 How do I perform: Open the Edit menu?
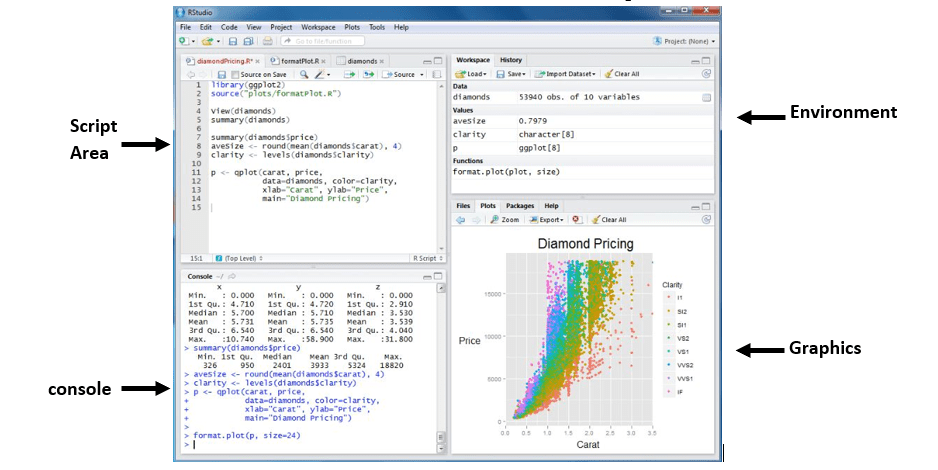[206, 27]
